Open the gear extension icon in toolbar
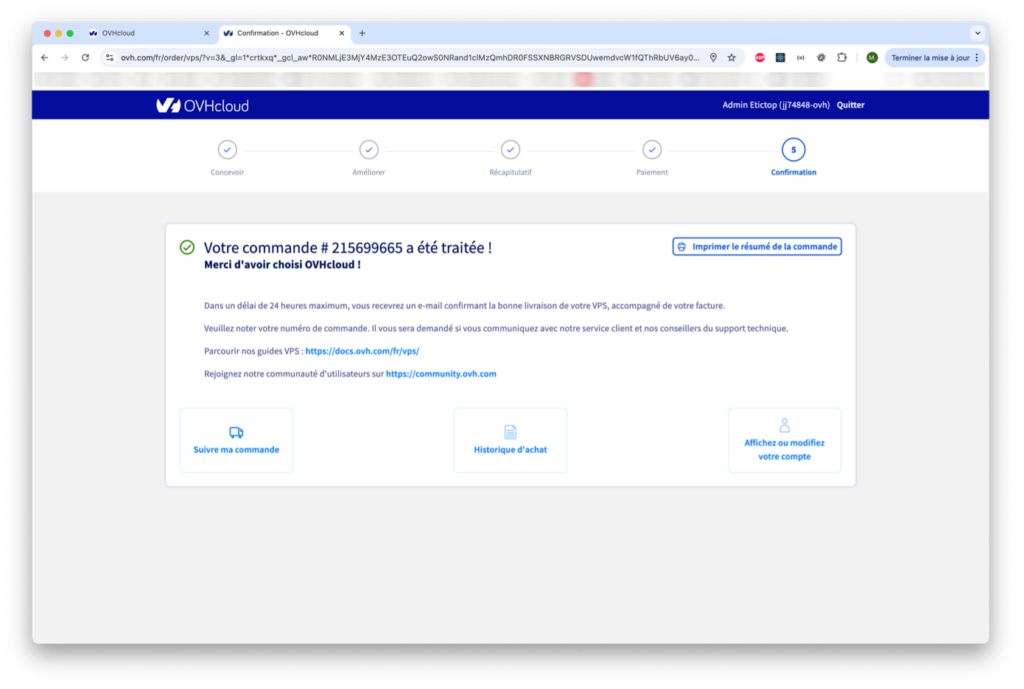Image resolution: width=1024 pixels, height=689 pixels. click(x=821, y=57)
